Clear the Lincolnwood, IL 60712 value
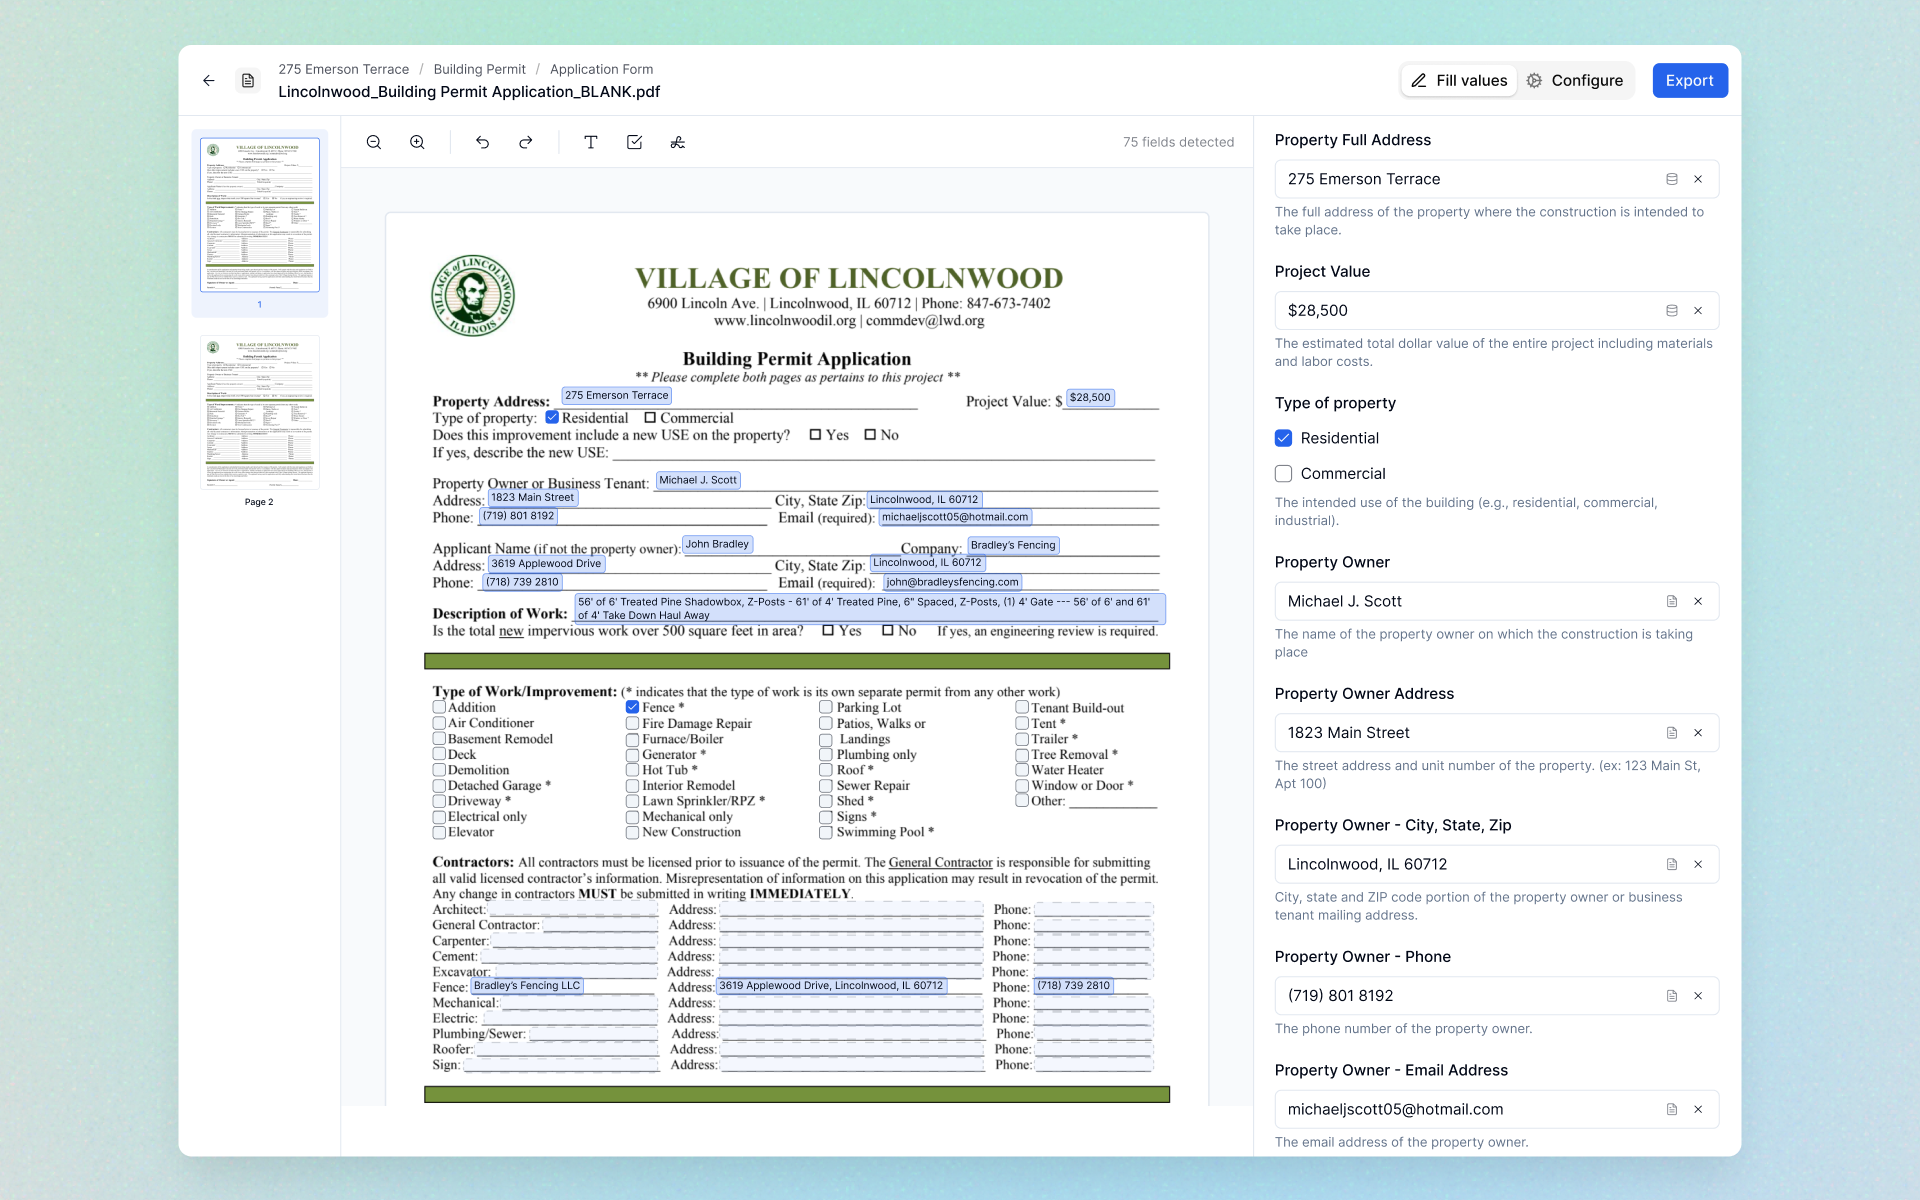1920x1200 pixels. [x=1698, y=864]
